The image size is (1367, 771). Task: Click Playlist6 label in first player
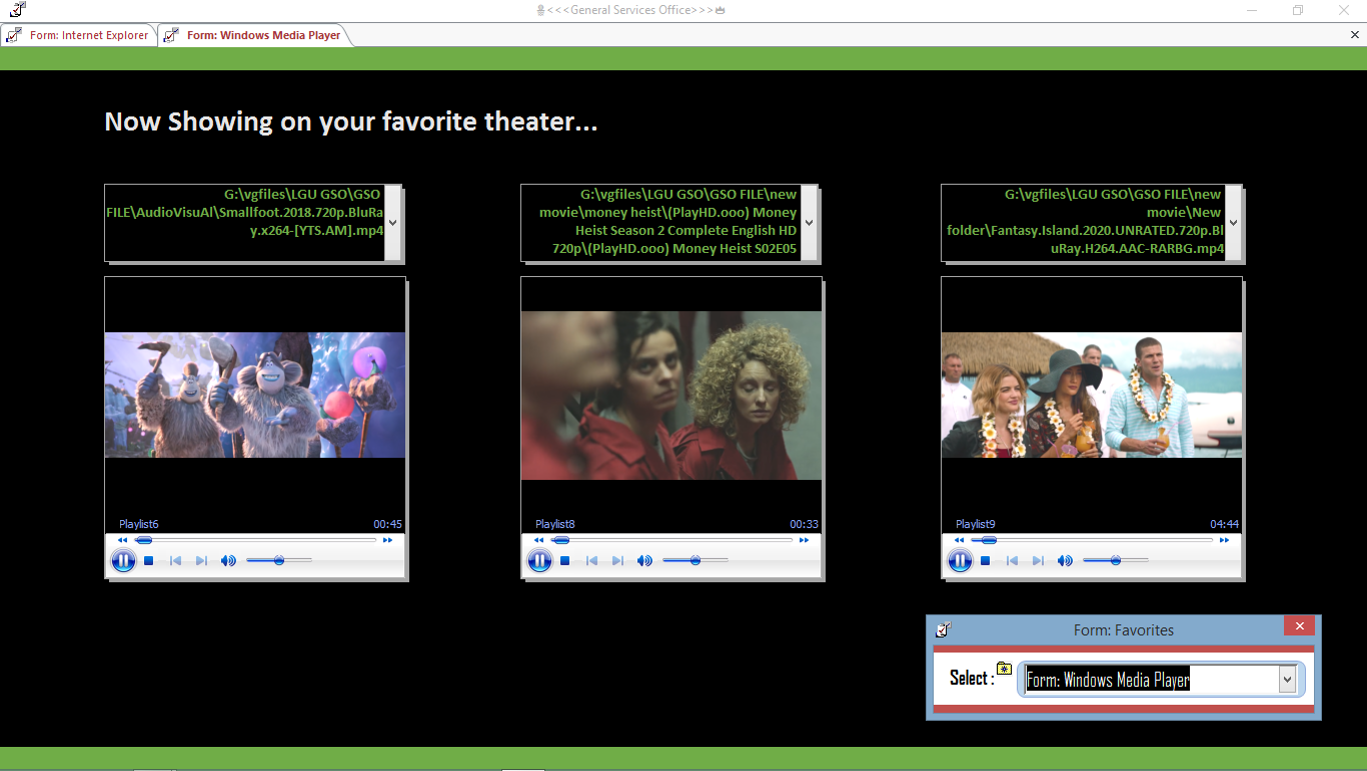tap(139, 524)
